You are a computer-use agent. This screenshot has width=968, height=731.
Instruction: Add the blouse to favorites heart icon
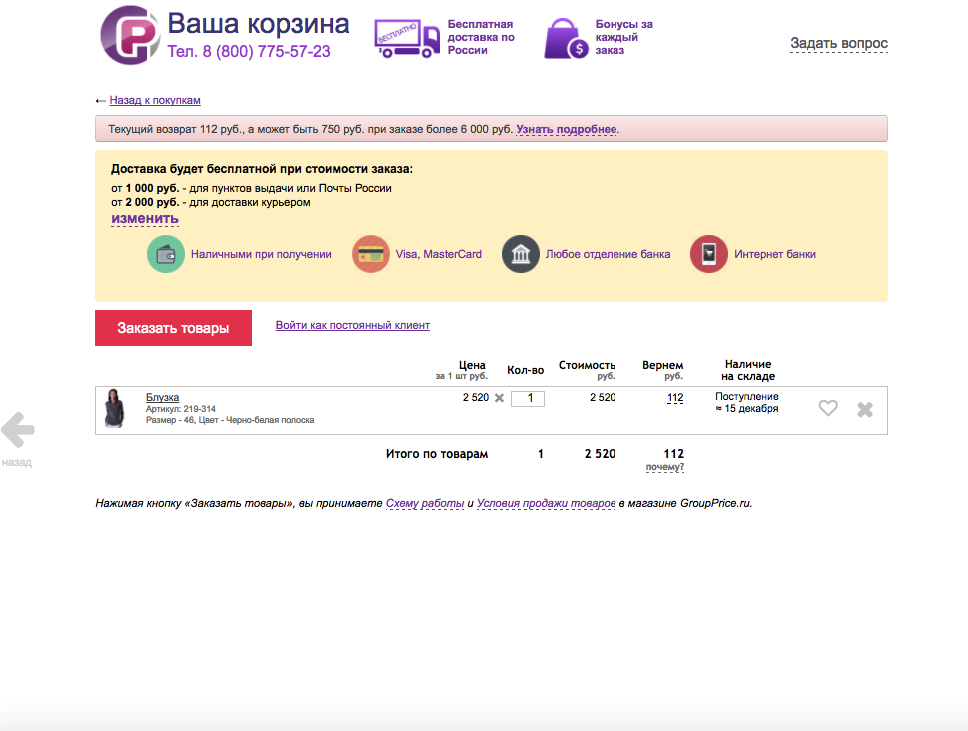pyautogui.click(x=828, y=407)
